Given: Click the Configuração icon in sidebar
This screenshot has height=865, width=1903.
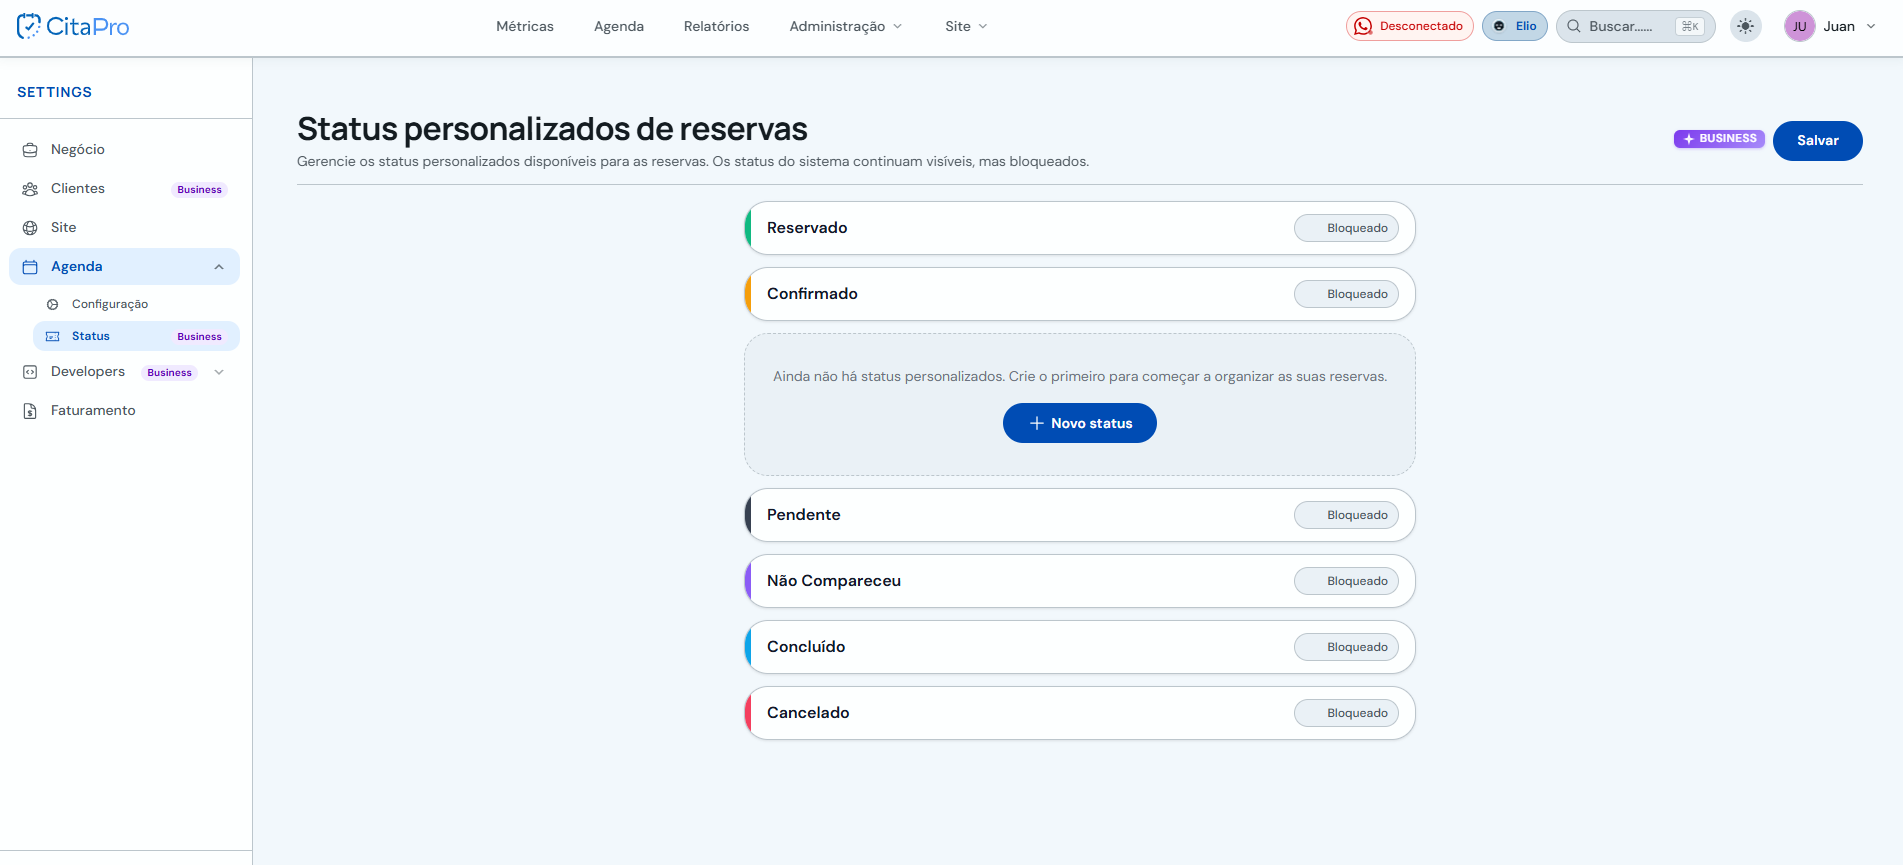Looking at the screenshot, I should coord(53,304).
